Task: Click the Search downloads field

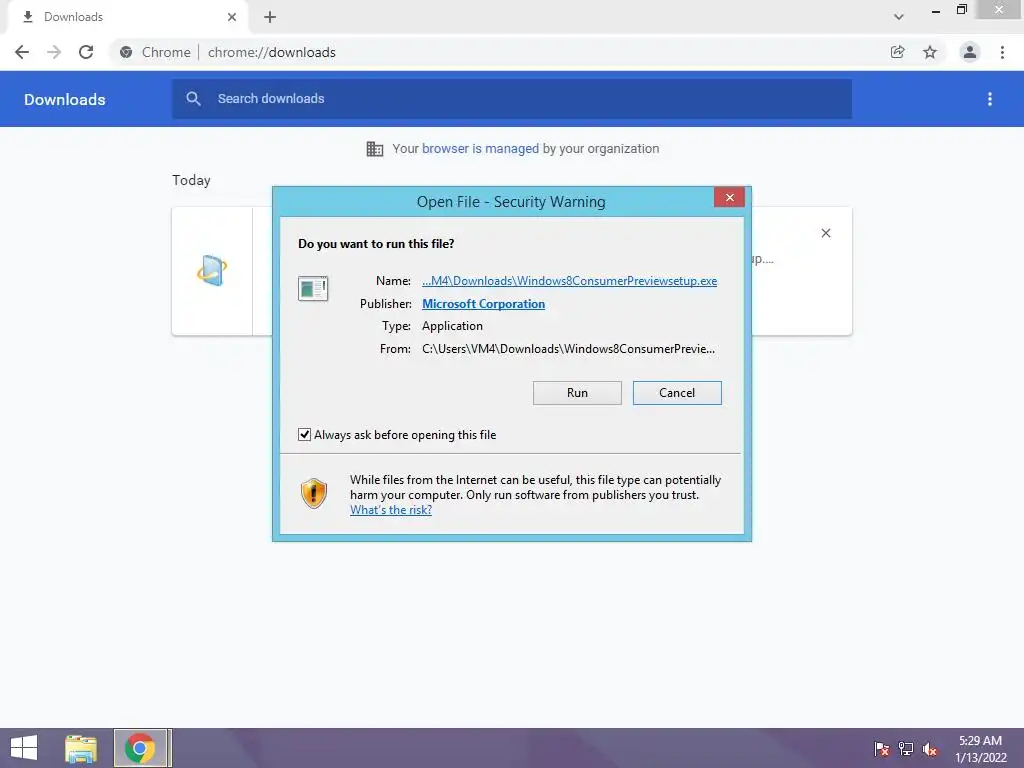Action: (x=512, y=99)
